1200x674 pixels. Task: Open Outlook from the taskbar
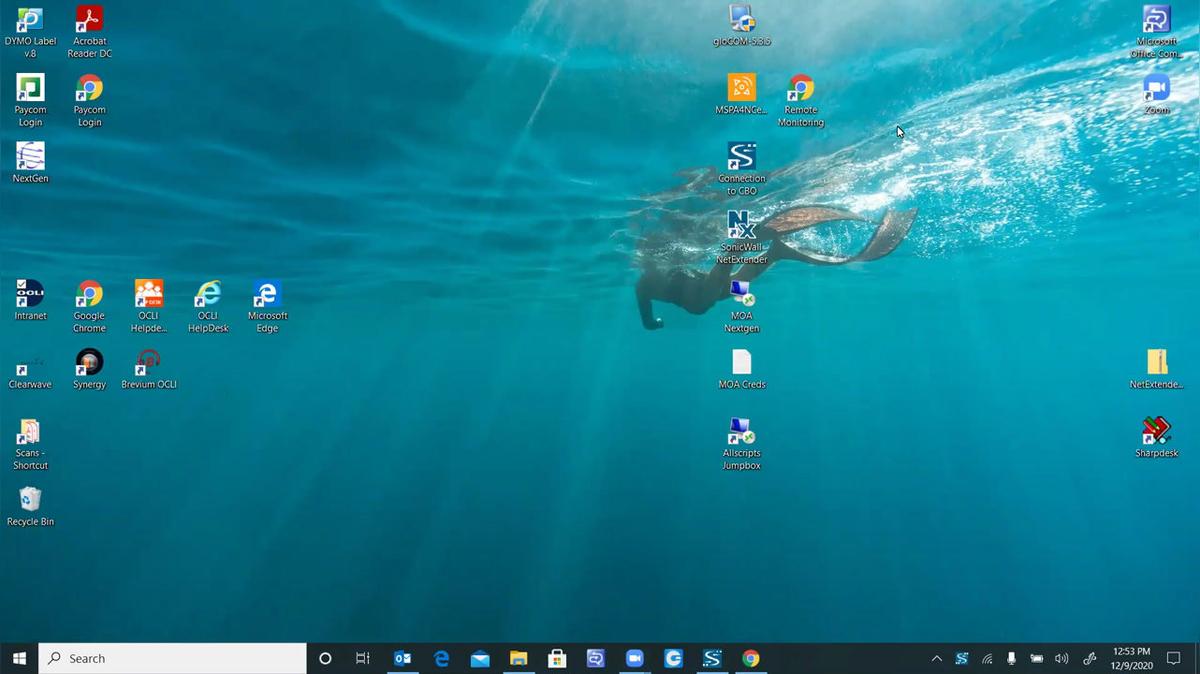point(403,658)
